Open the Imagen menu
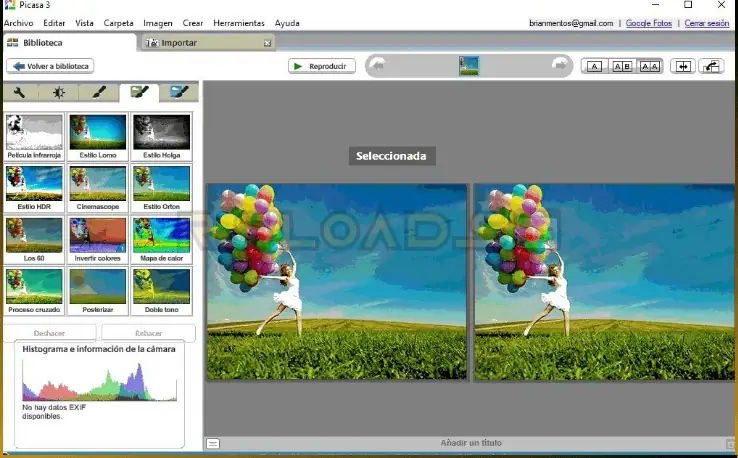 (x=158, y=23)
